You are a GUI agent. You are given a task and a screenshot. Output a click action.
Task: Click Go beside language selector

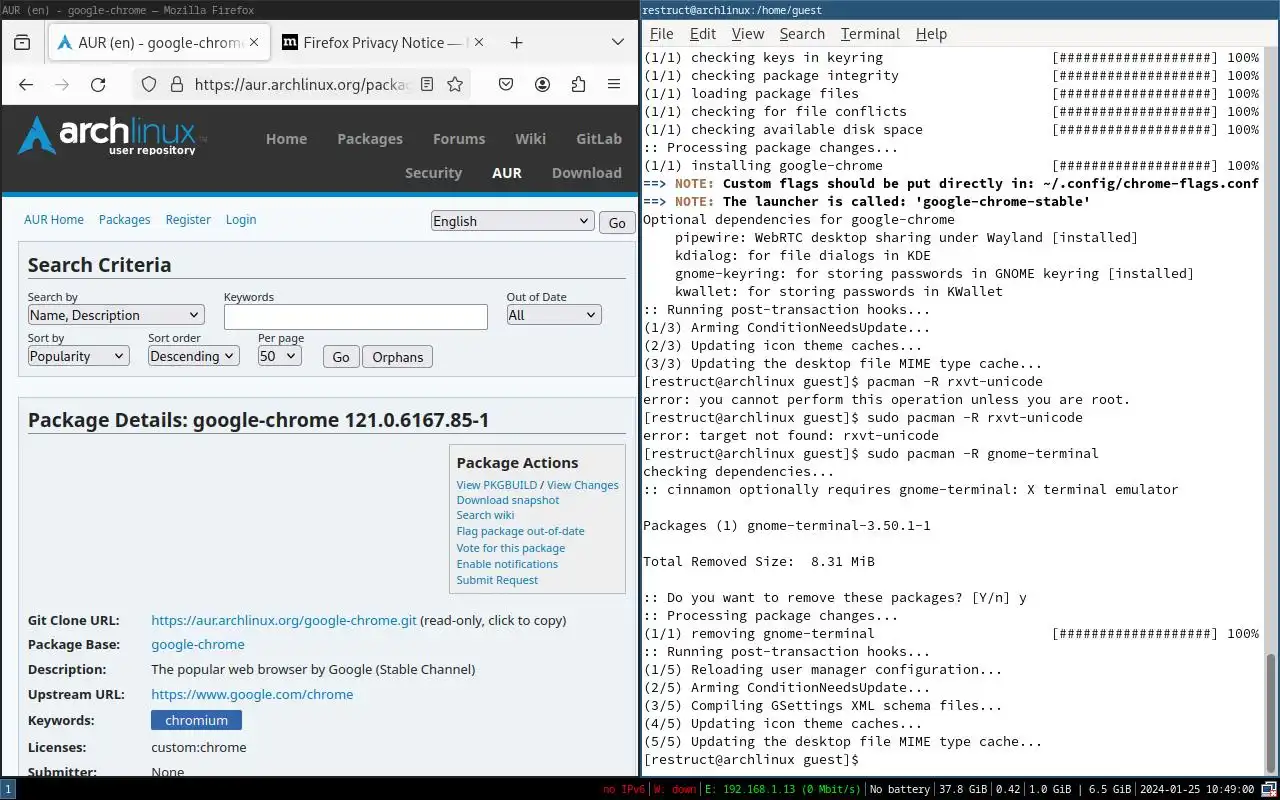click(617, 223)
